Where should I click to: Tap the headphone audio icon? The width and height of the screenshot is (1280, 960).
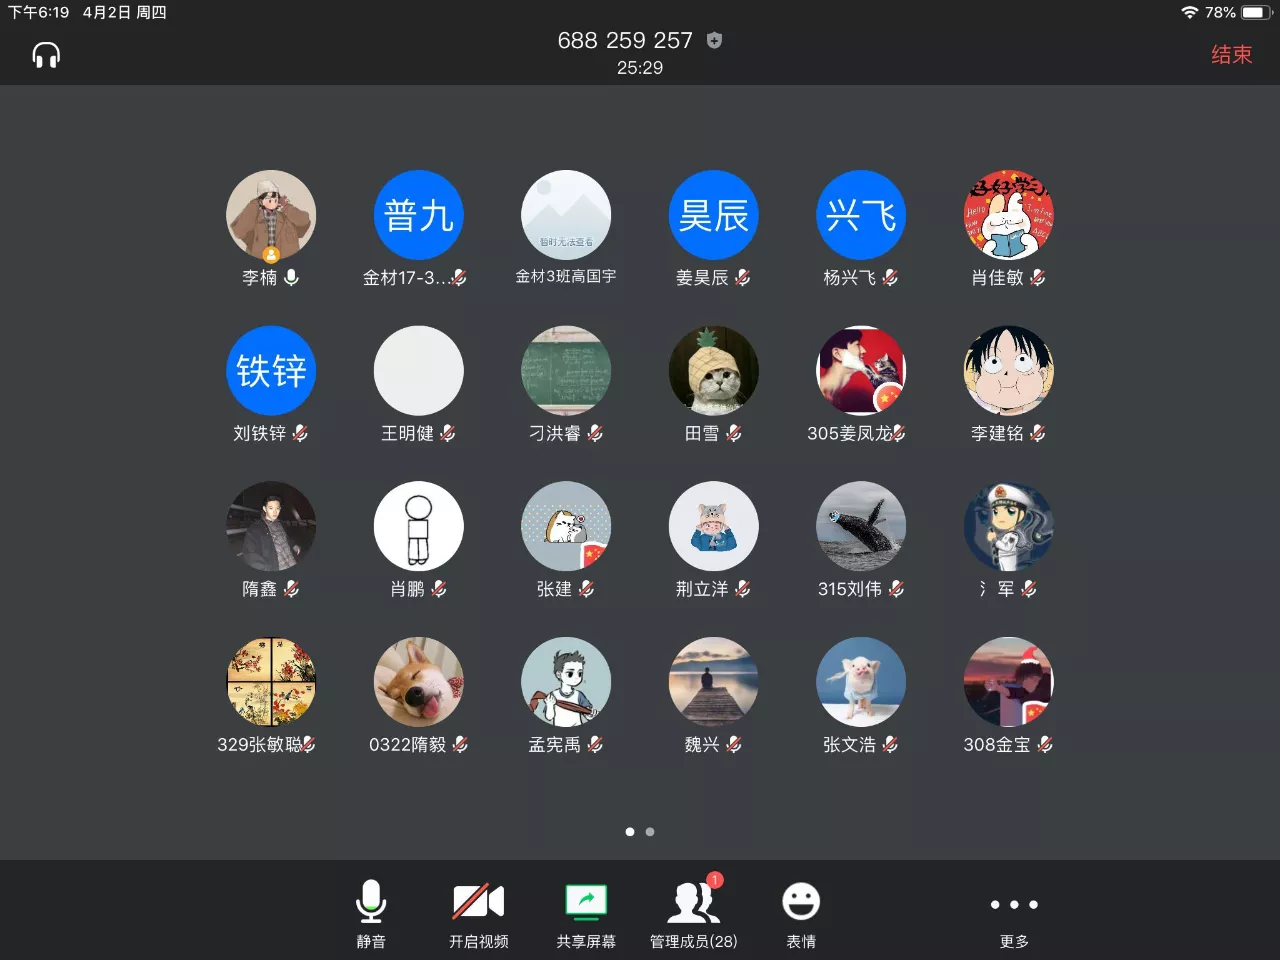46,55
